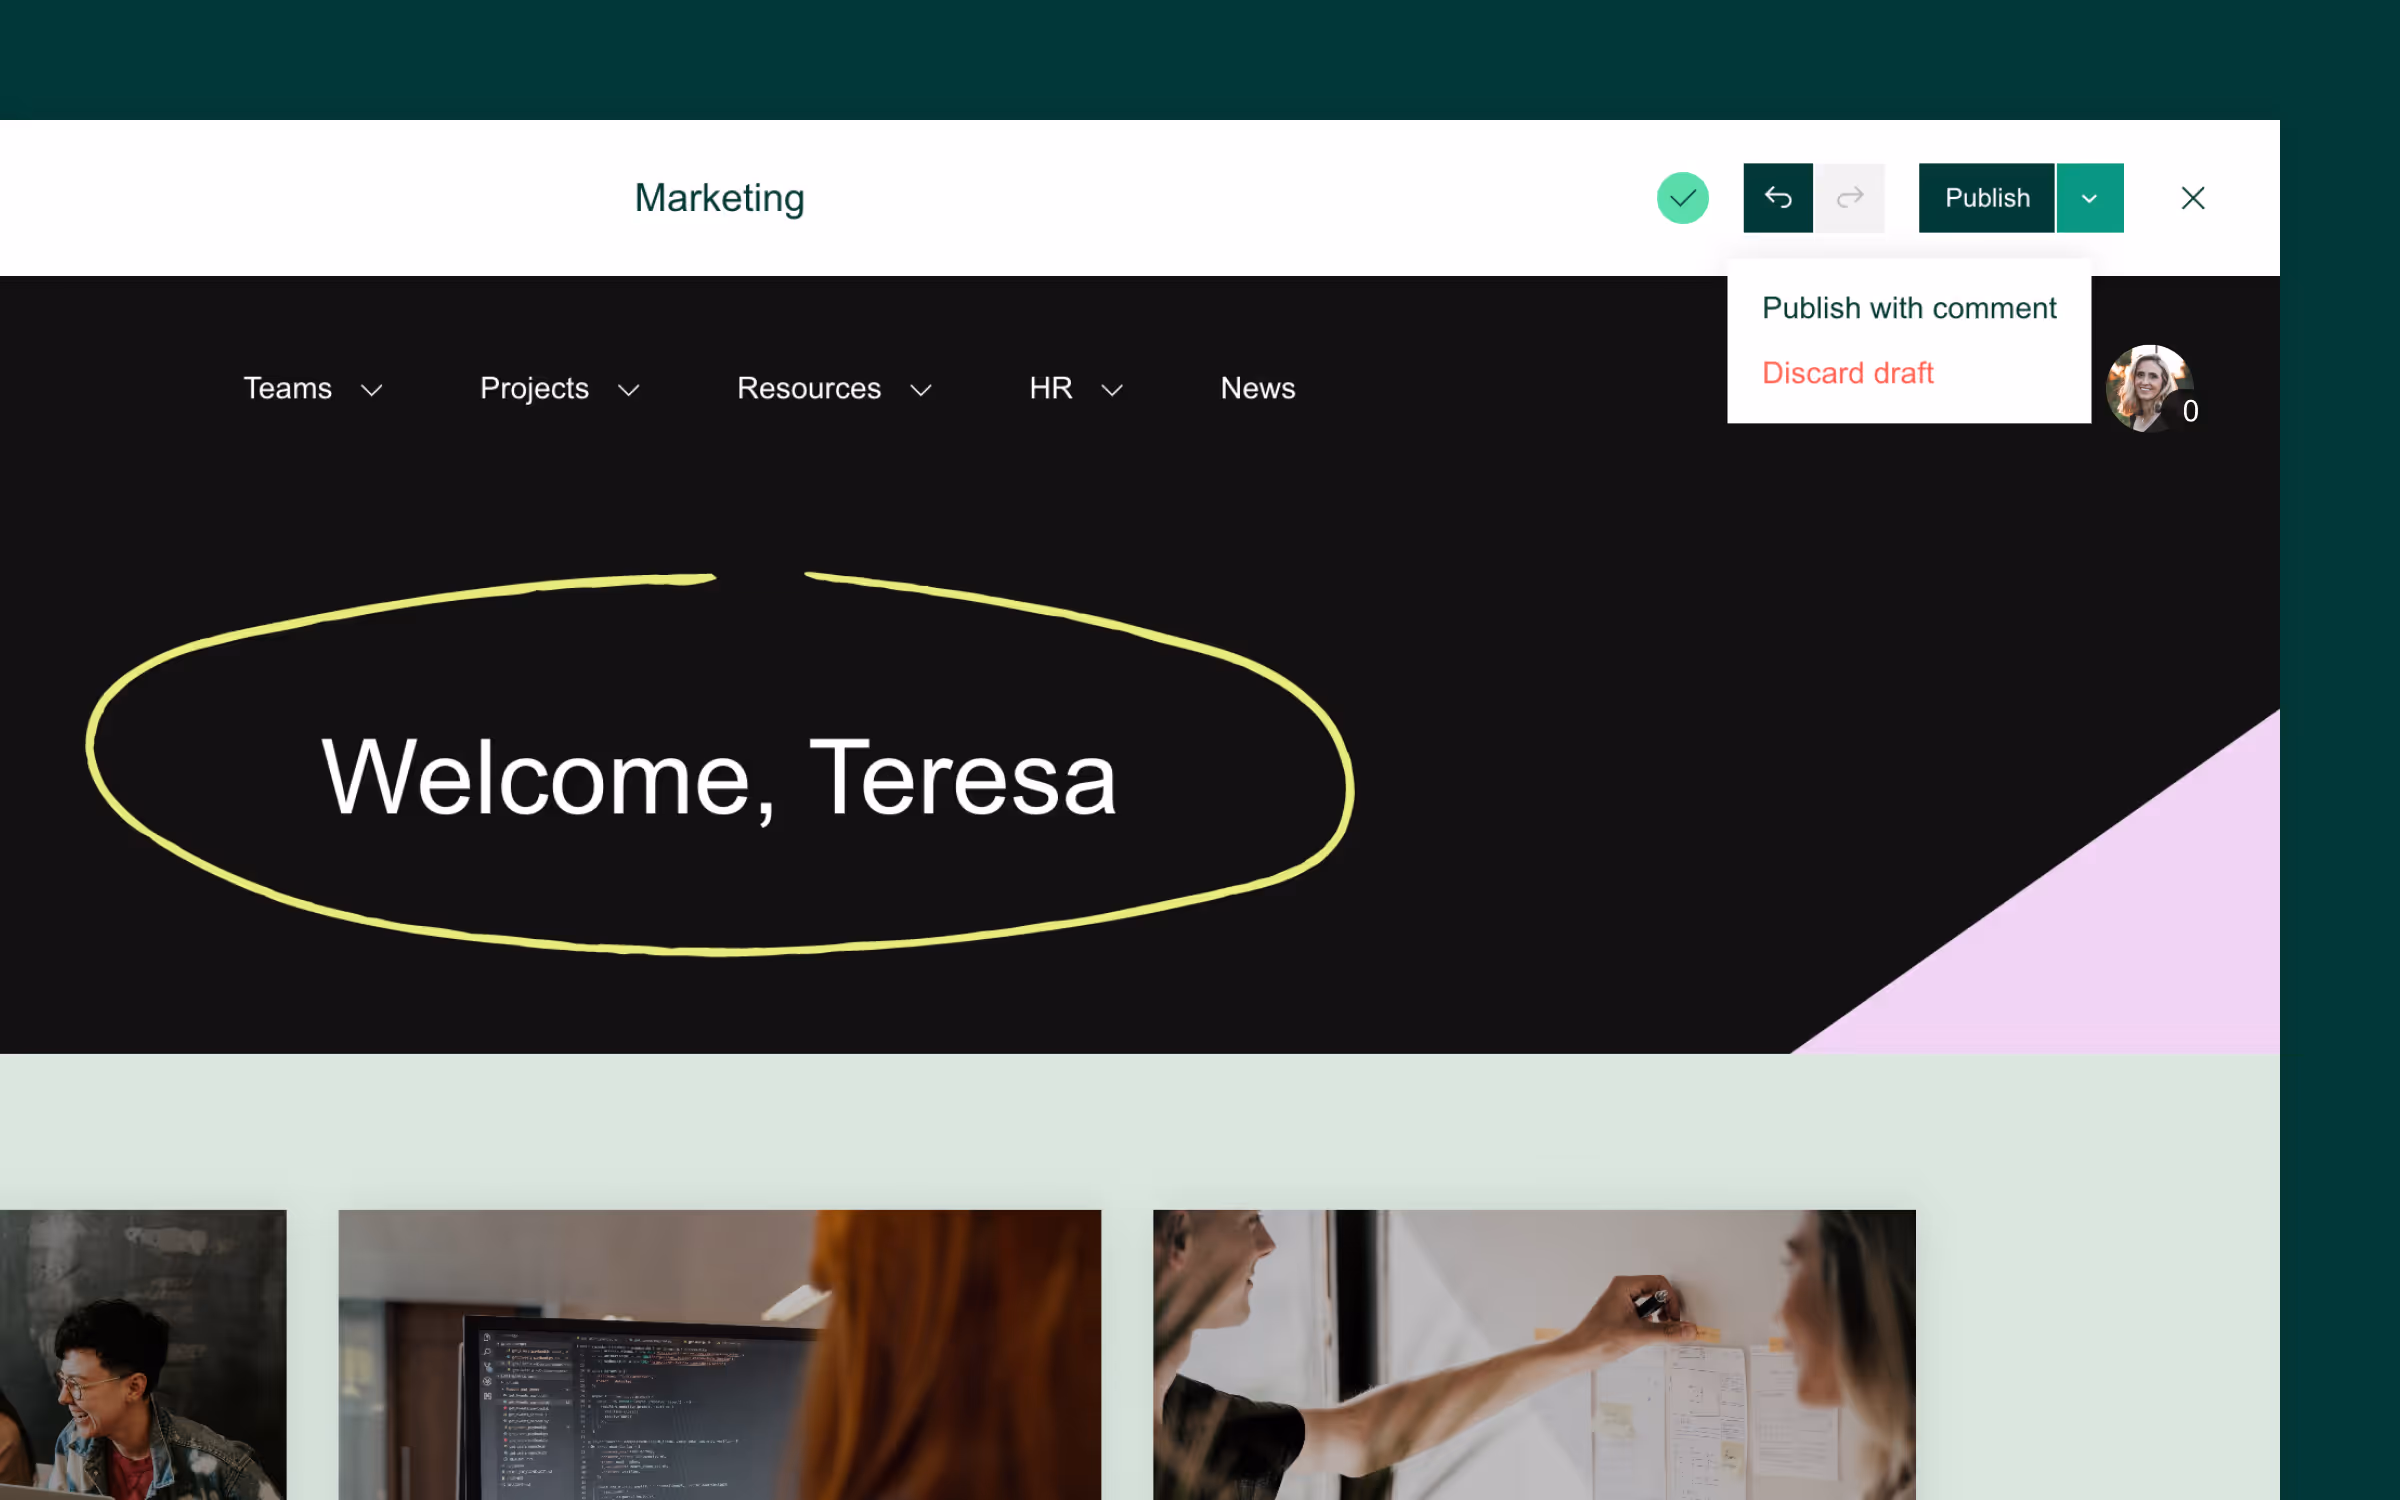Click the notification count badge on the avatar
This screenshot has height=1500, width=2400.
(x=2189, y=412)
